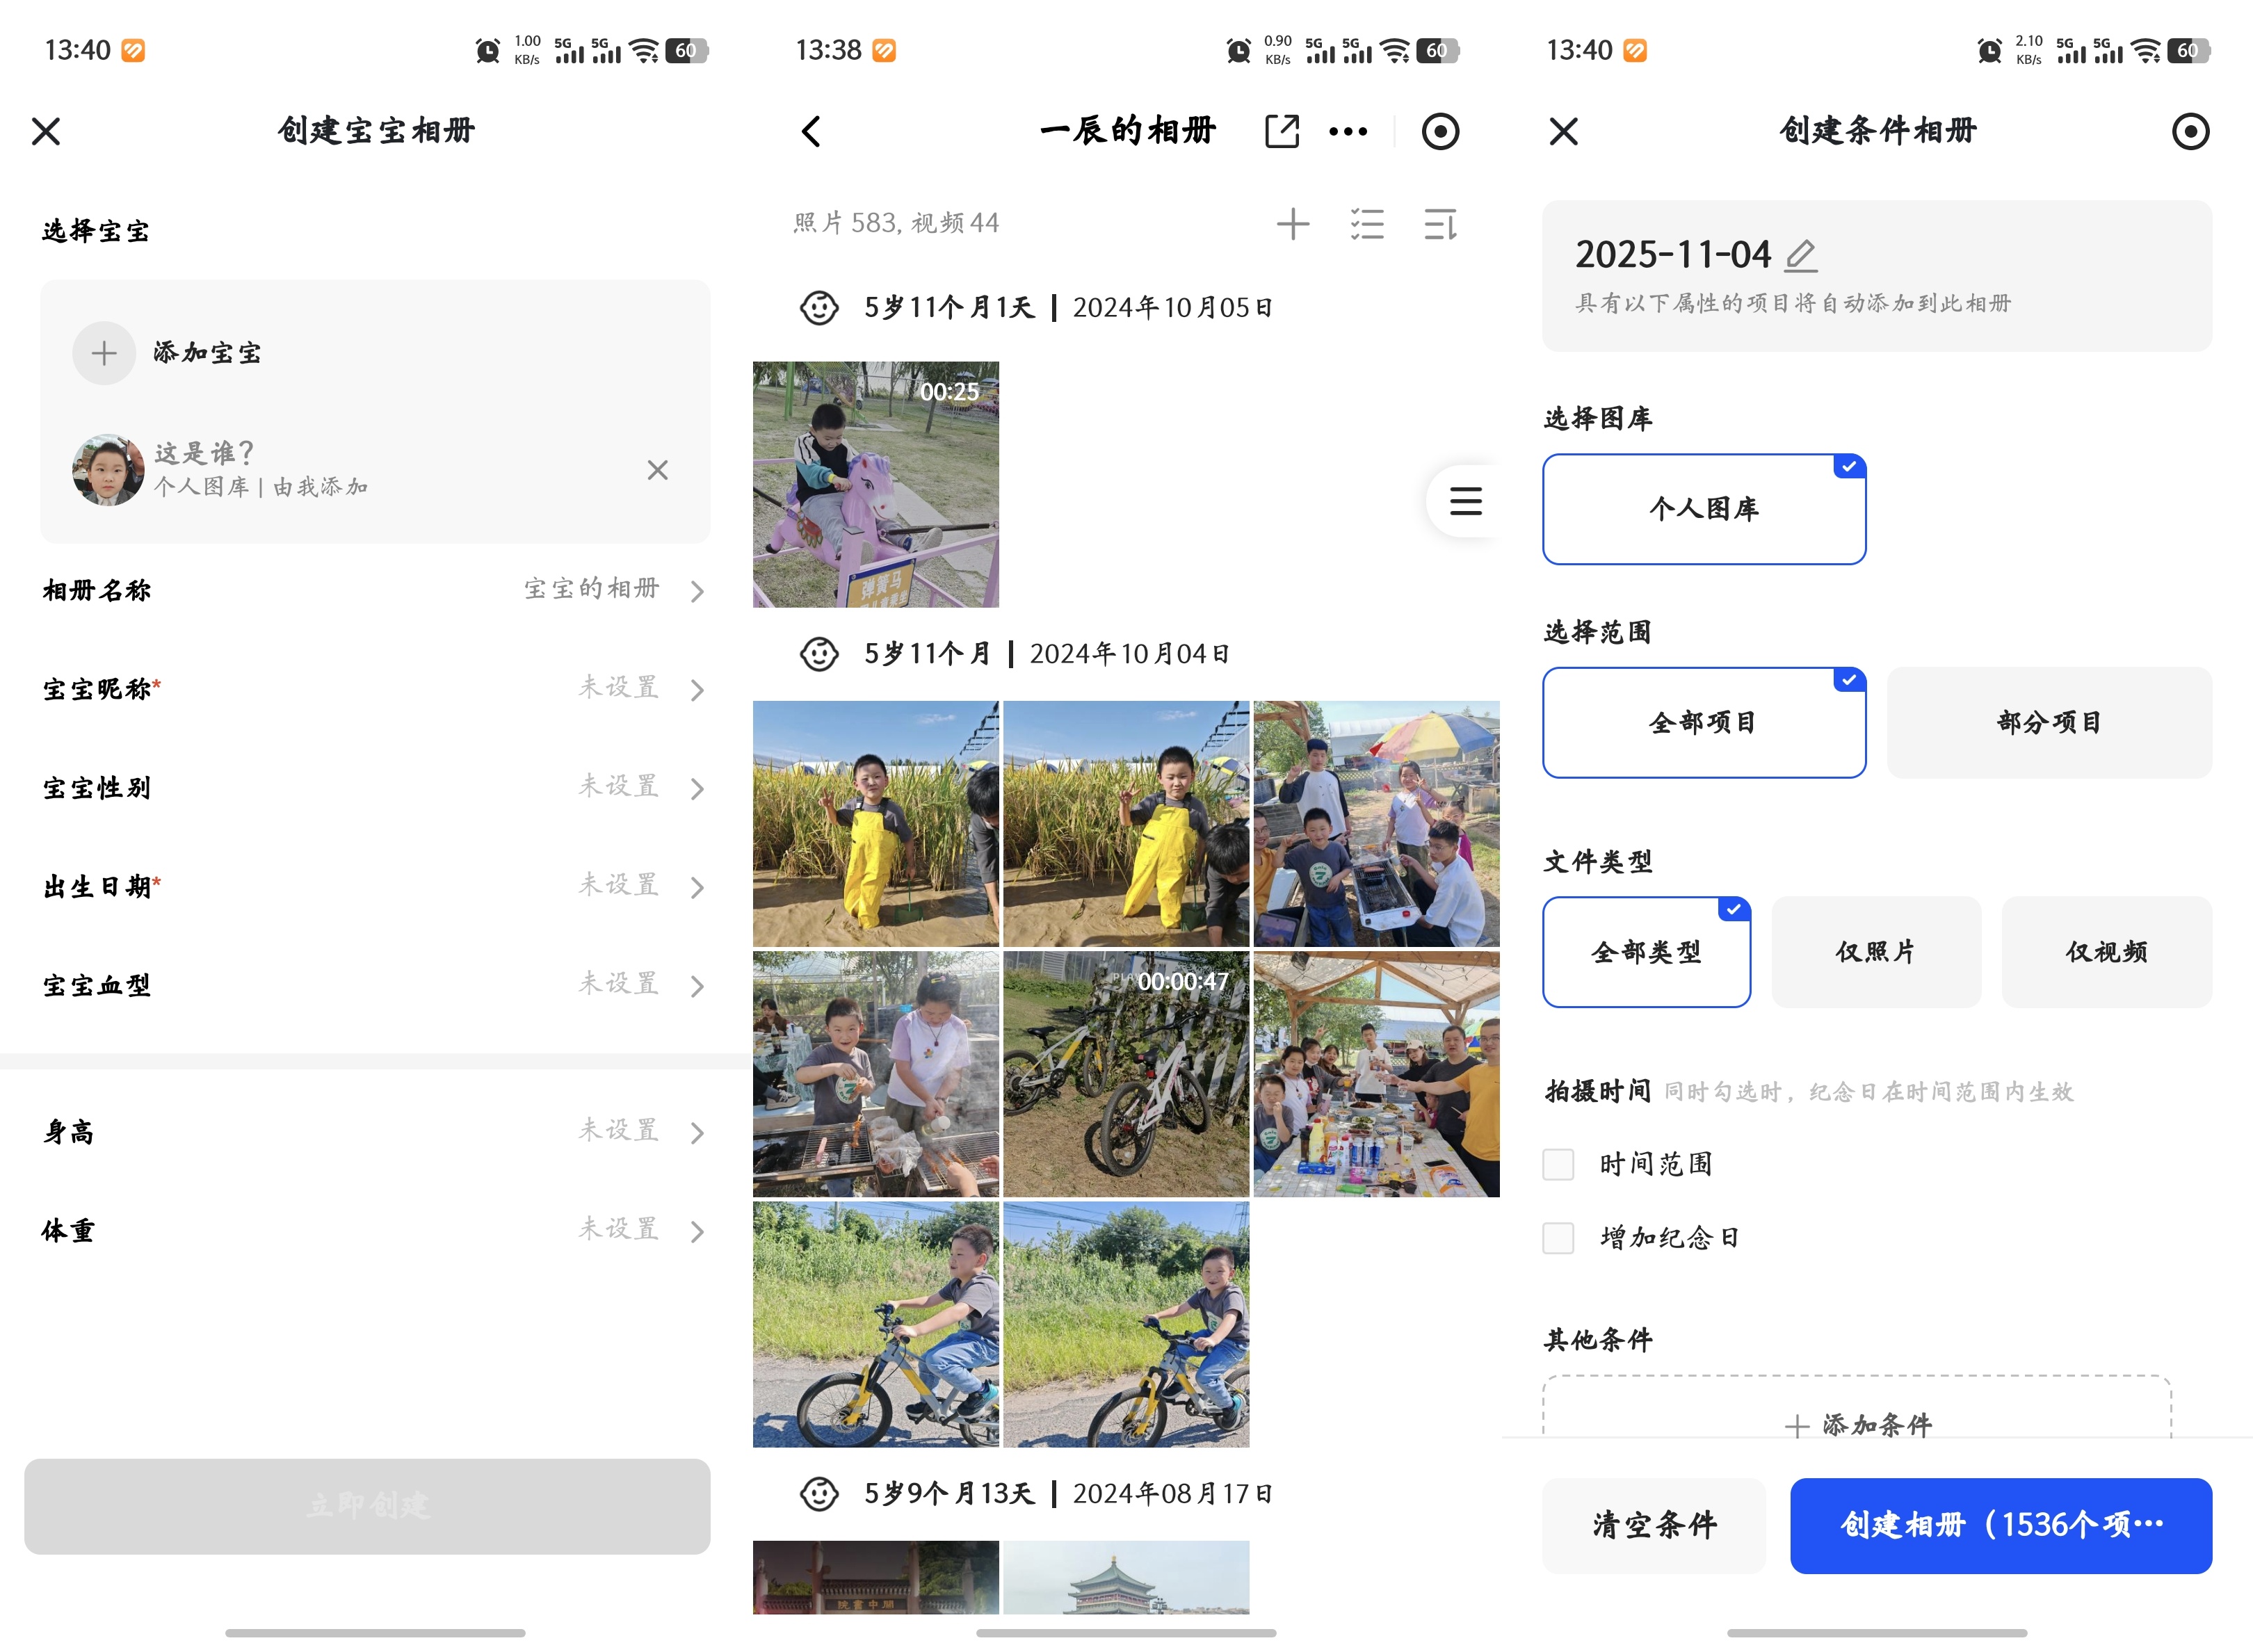Tap the floating hamburger menu button
Viewport: 2253px width, 1652px height.
pos(1465,500)
